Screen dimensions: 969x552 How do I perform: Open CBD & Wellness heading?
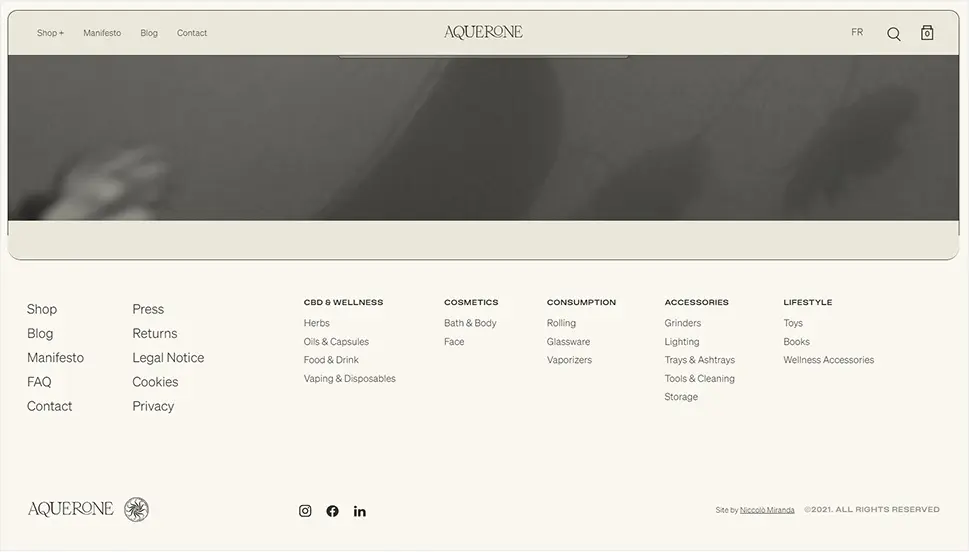[x=344, y=302]
